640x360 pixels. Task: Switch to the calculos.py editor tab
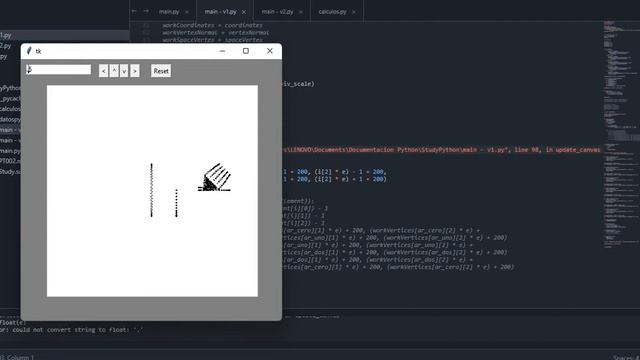point(332,12)
